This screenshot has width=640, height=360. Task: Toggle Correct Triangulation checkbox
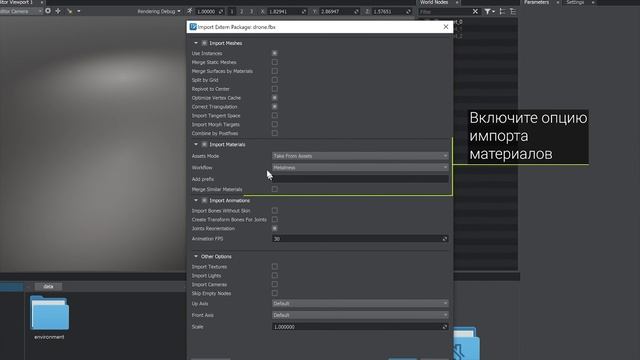coord(275,107)
